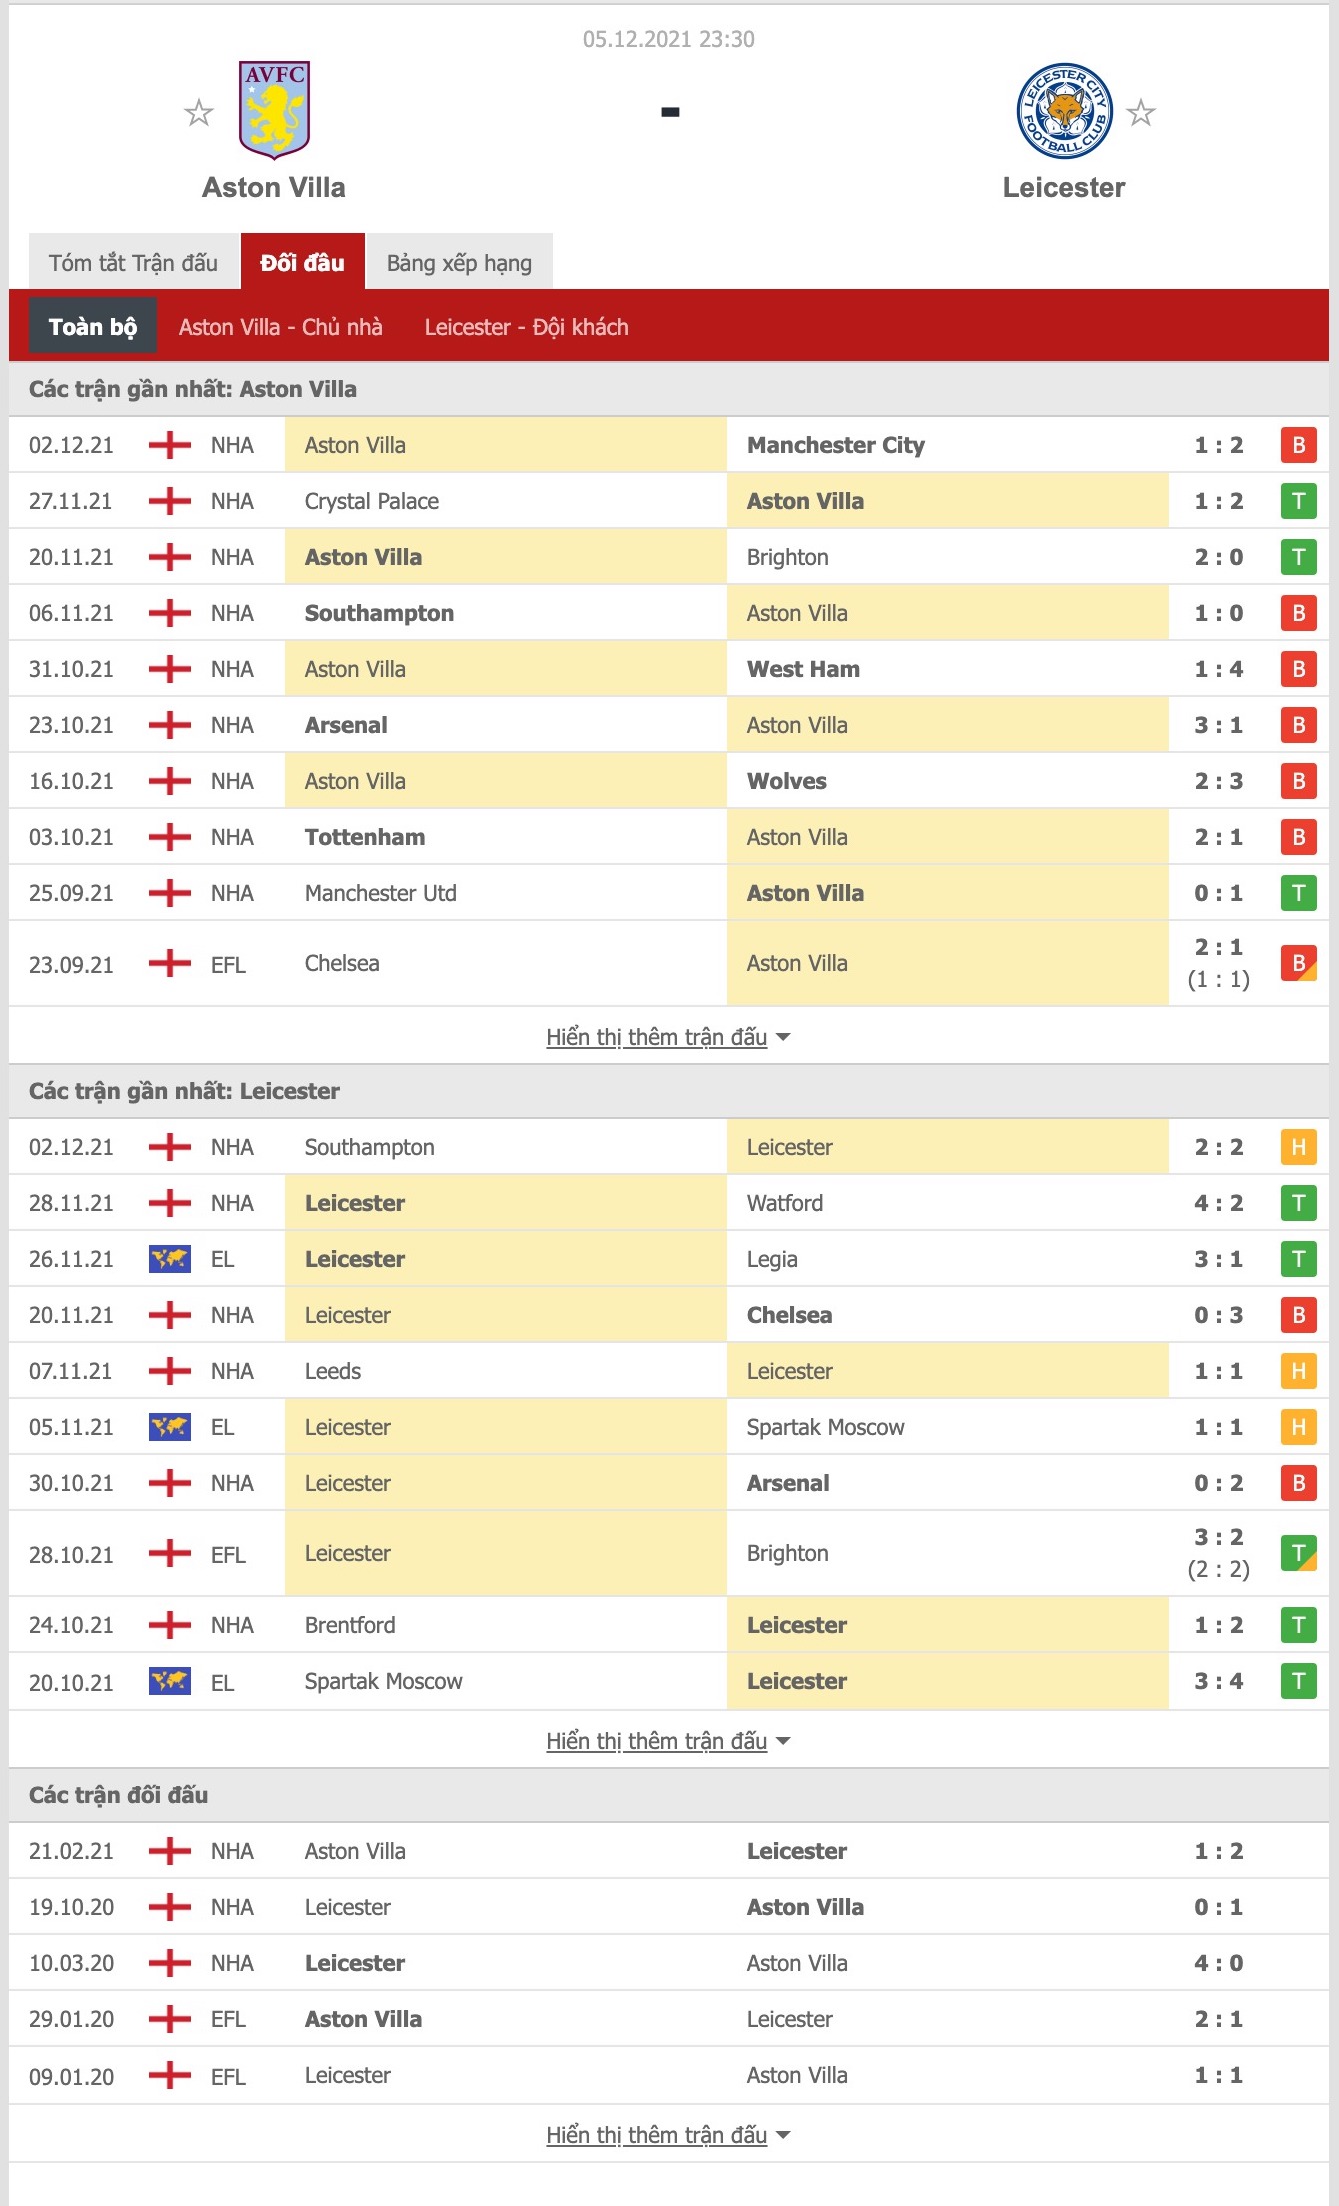Favorite Leicester with the star icon
This screenshot has width=1339, height=2206.
(x=1141, y=112)
